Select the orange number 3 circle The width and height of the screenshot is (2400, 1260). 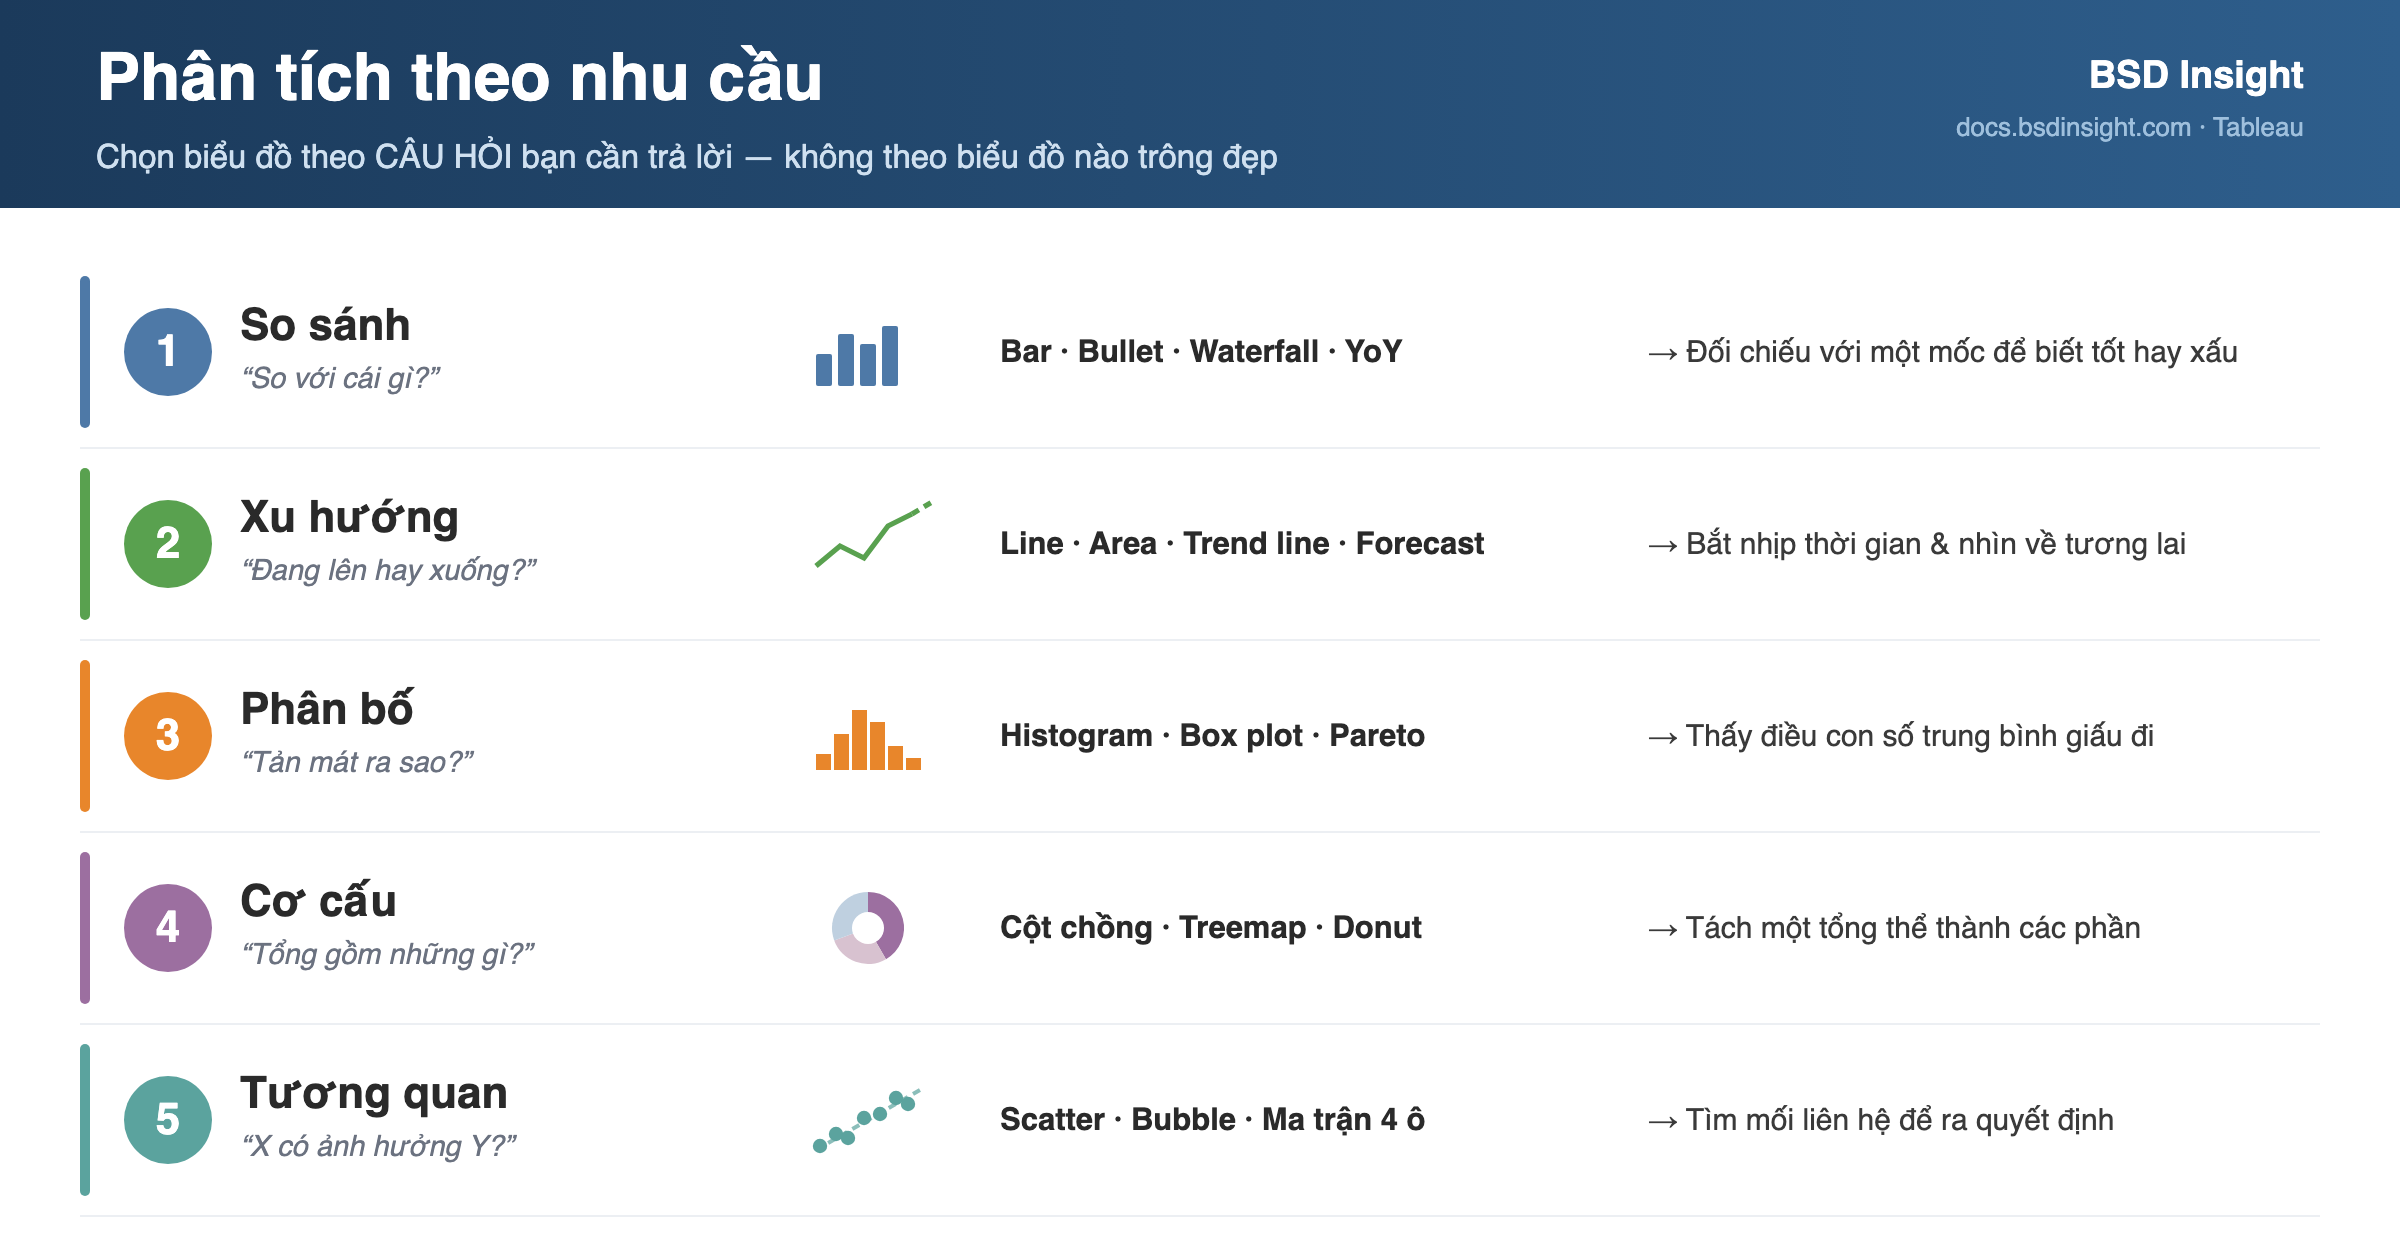168,736
